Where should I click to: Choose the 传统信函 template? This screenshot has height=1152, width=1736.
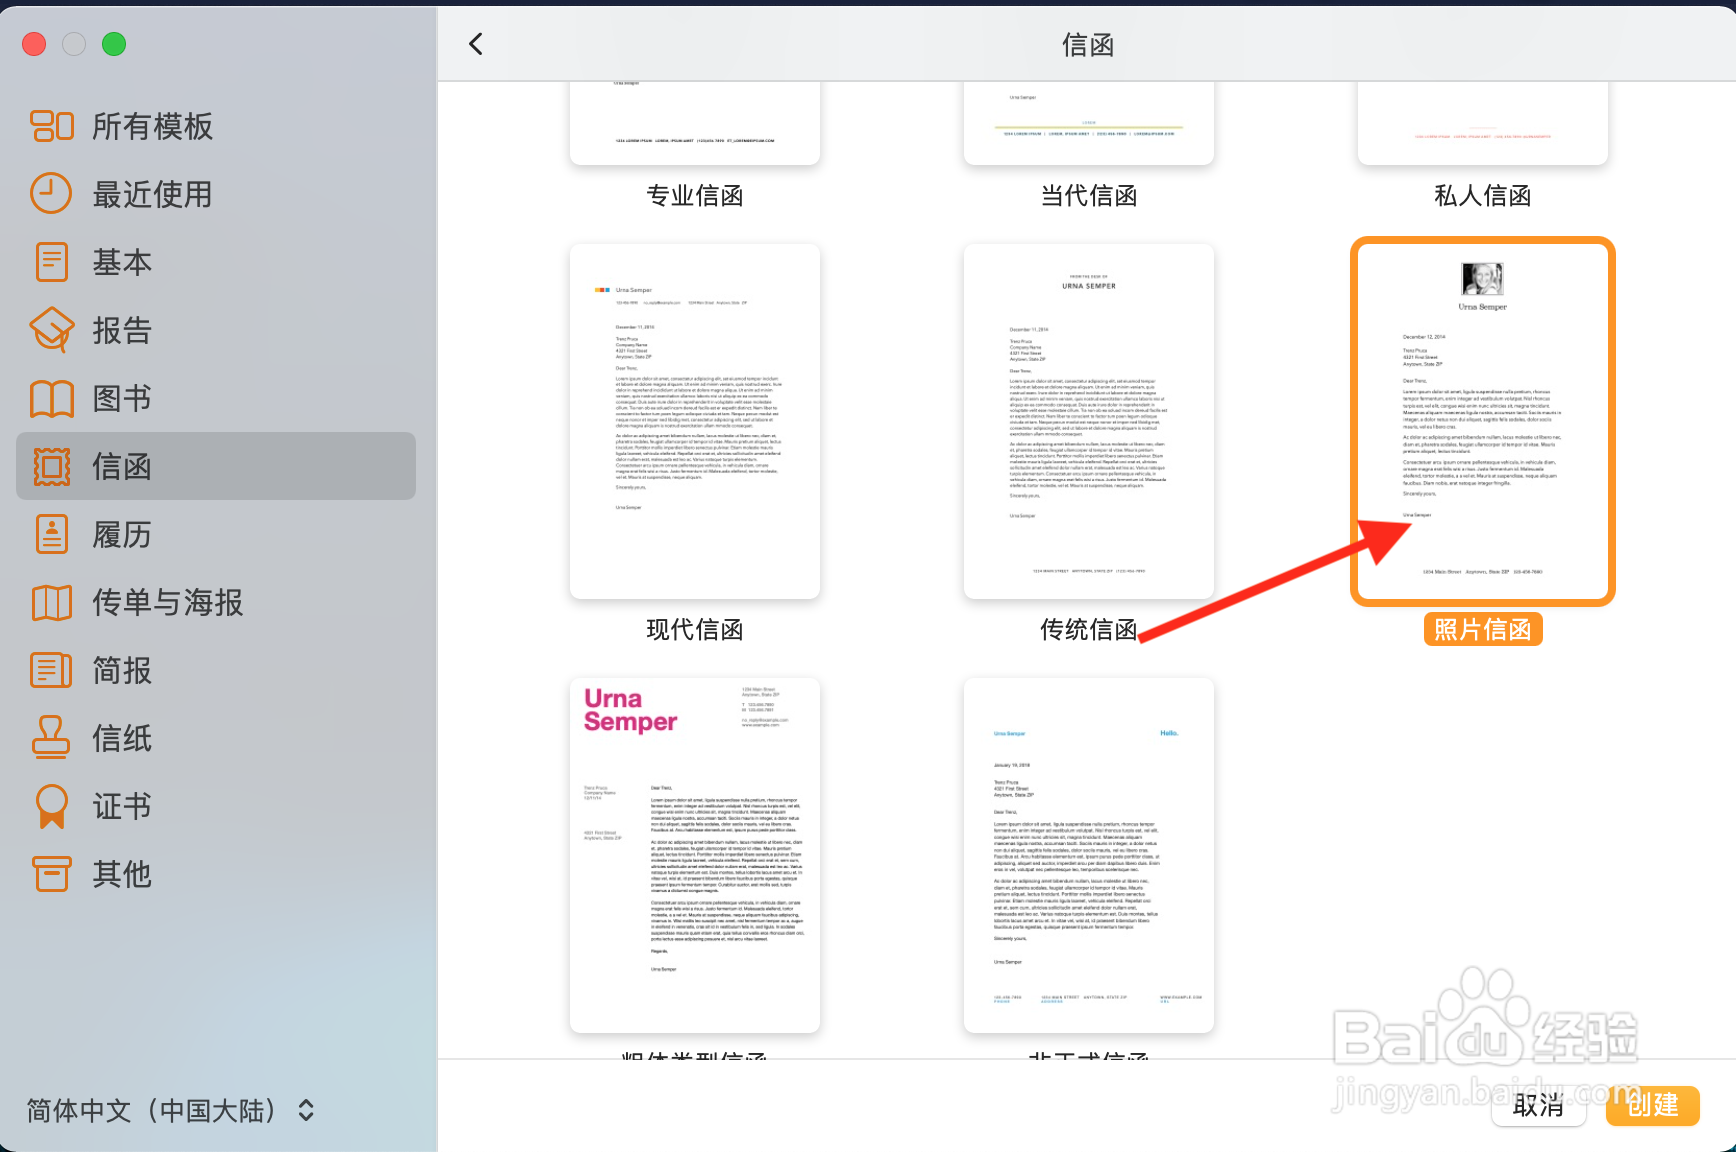pos(1088,420)
